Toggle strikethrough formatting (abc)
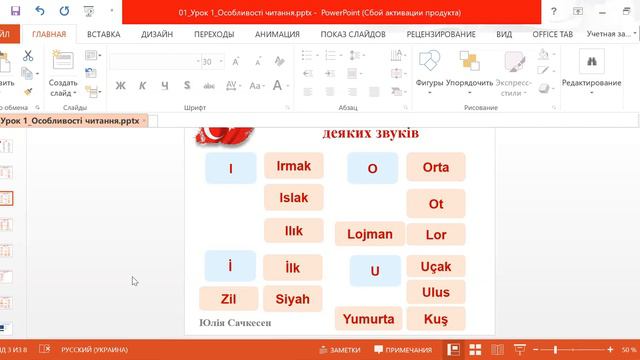 pyautogui.click(x=209, y=86)
